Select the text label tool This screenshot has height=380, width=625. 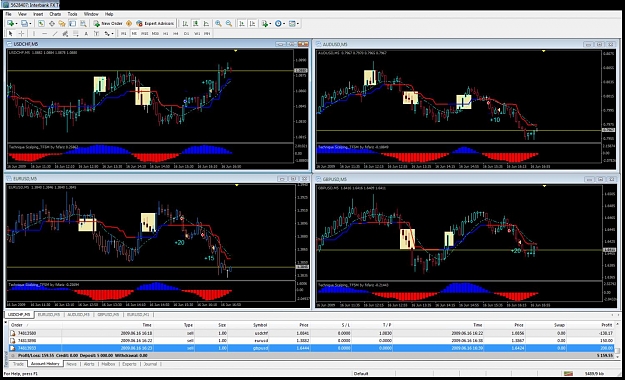(96, 34)
